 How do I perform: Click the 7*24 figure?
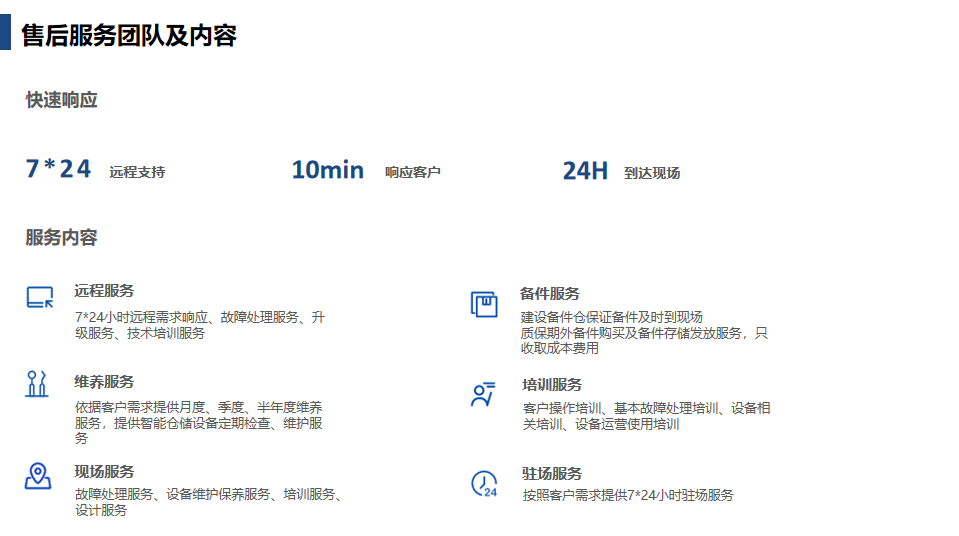58,169
